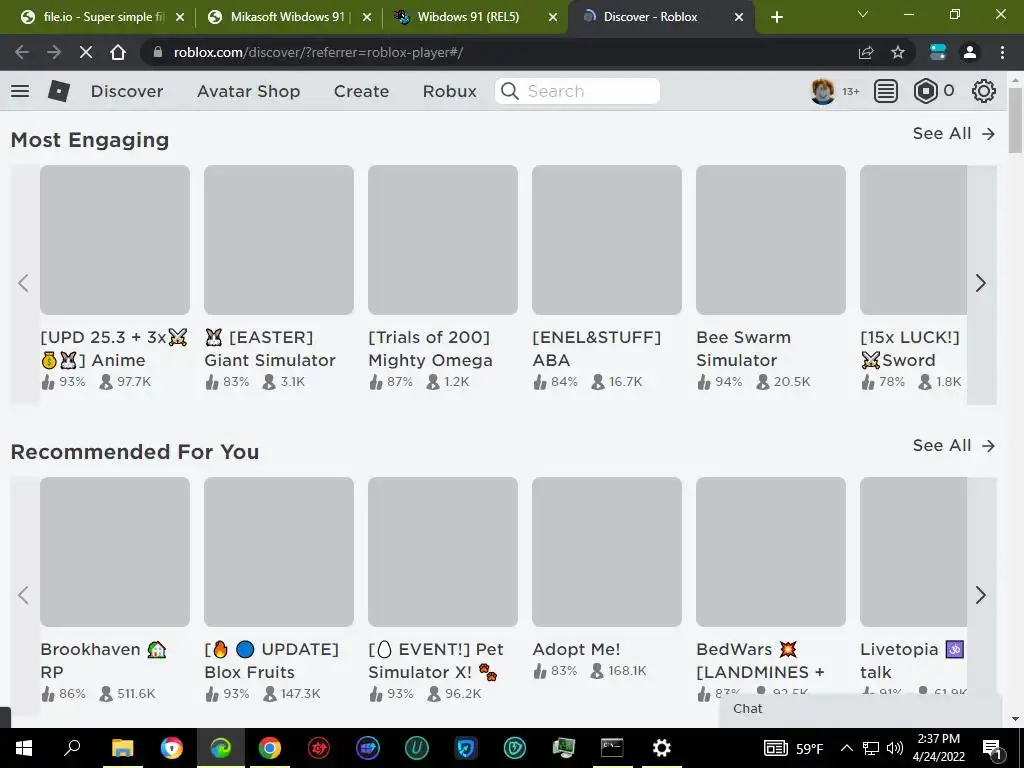This screenshot has height=768, width=1024.
Task: Open the Create navigation item
Action: [x=361, y=91]
